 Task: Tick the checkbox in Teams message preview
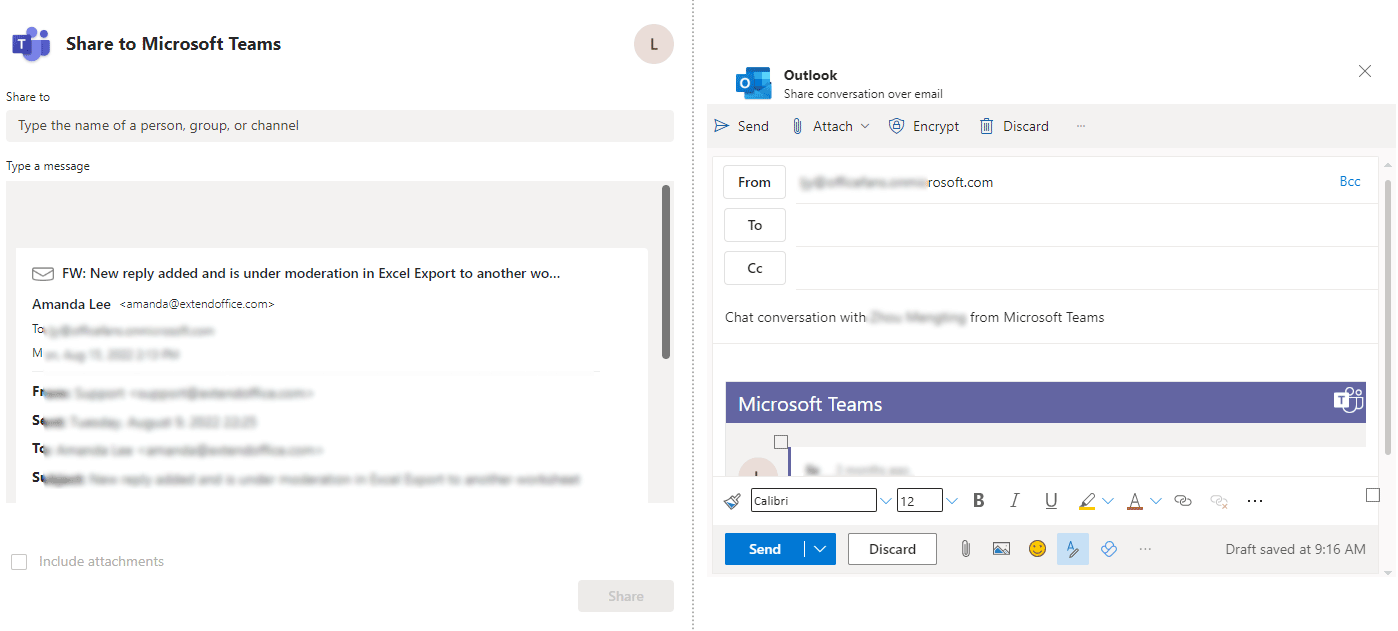[781, 442]
